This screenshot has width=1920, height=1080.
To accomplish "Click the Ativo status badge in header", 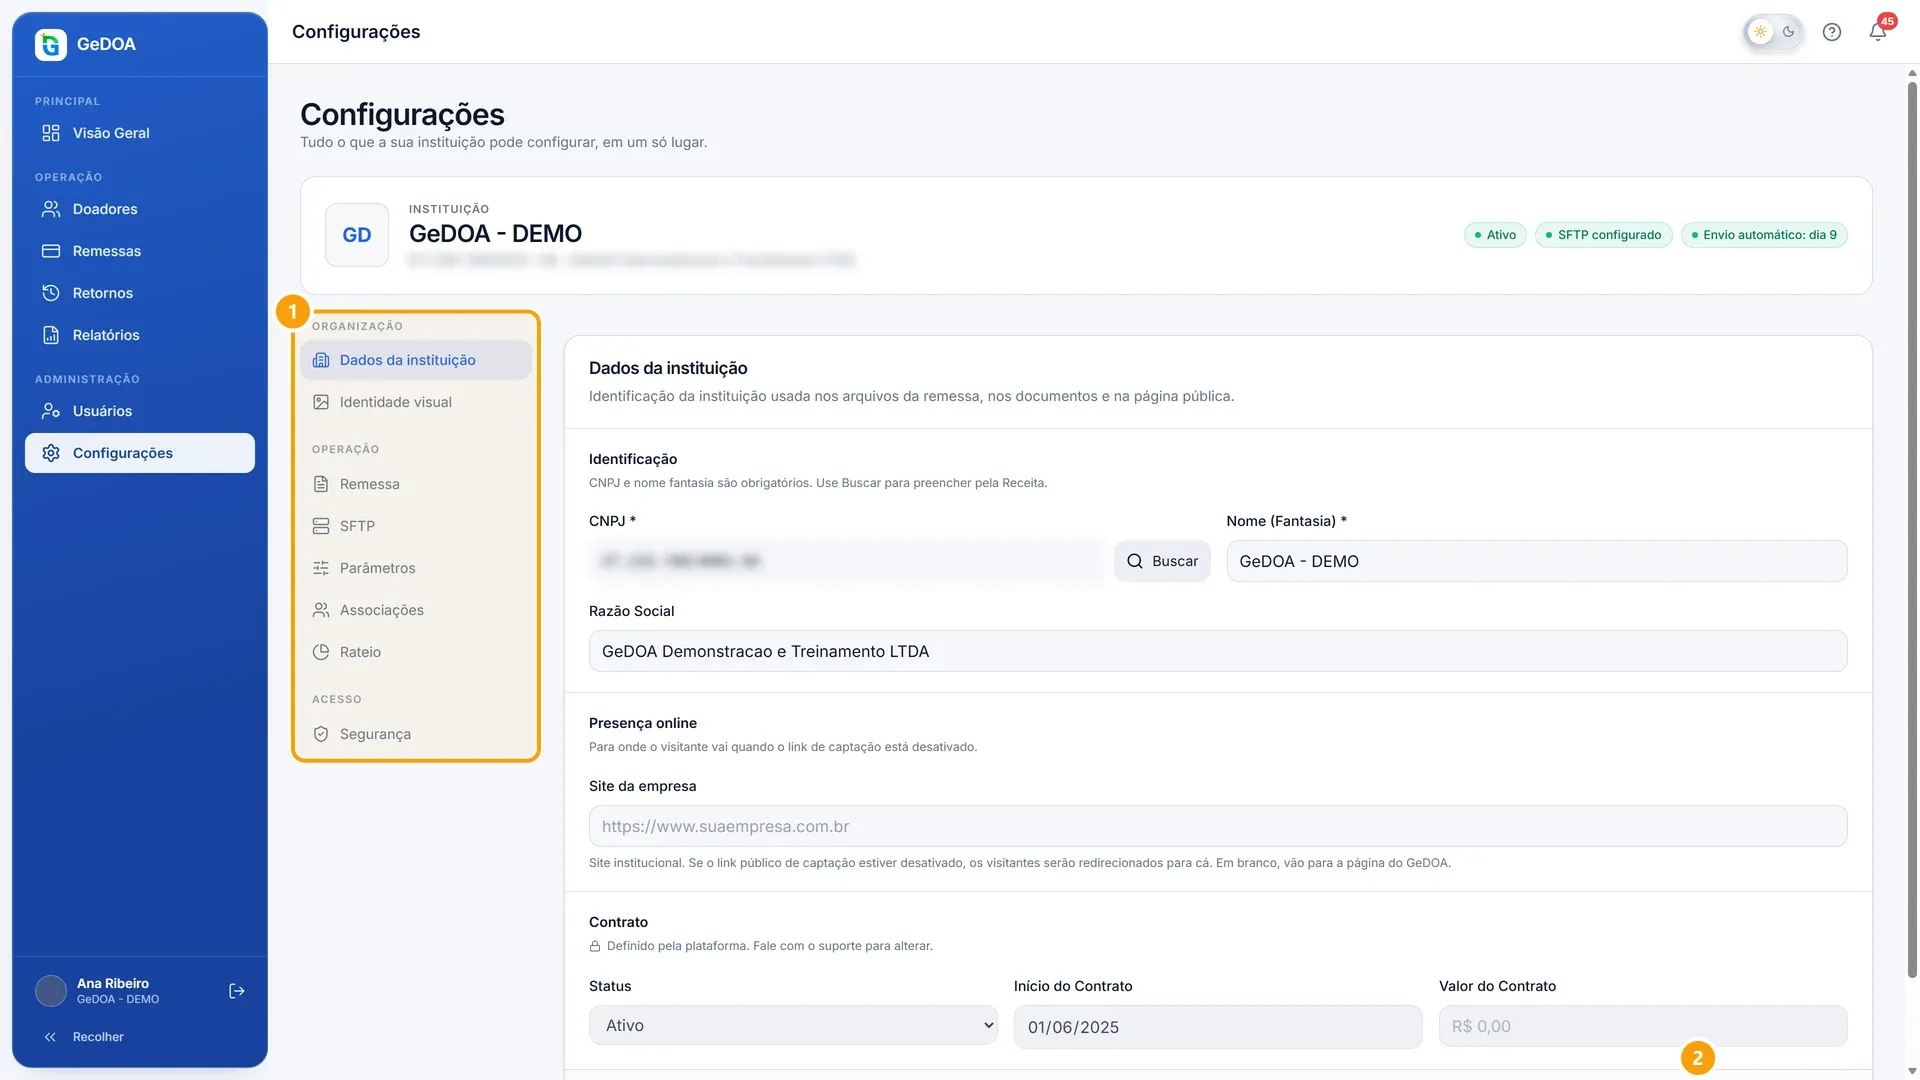I will pos(1495,235).
